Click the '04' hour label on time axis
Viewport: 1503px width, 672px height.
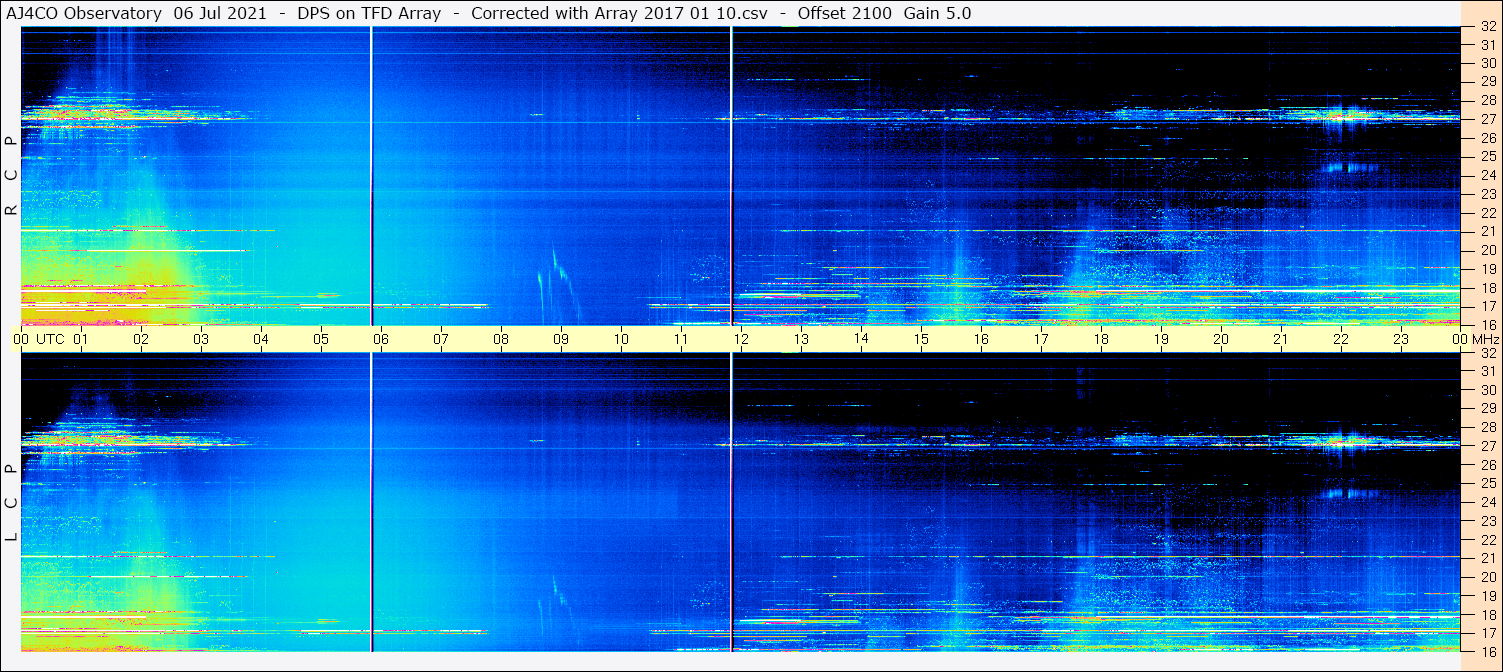(x=261, y=339)
